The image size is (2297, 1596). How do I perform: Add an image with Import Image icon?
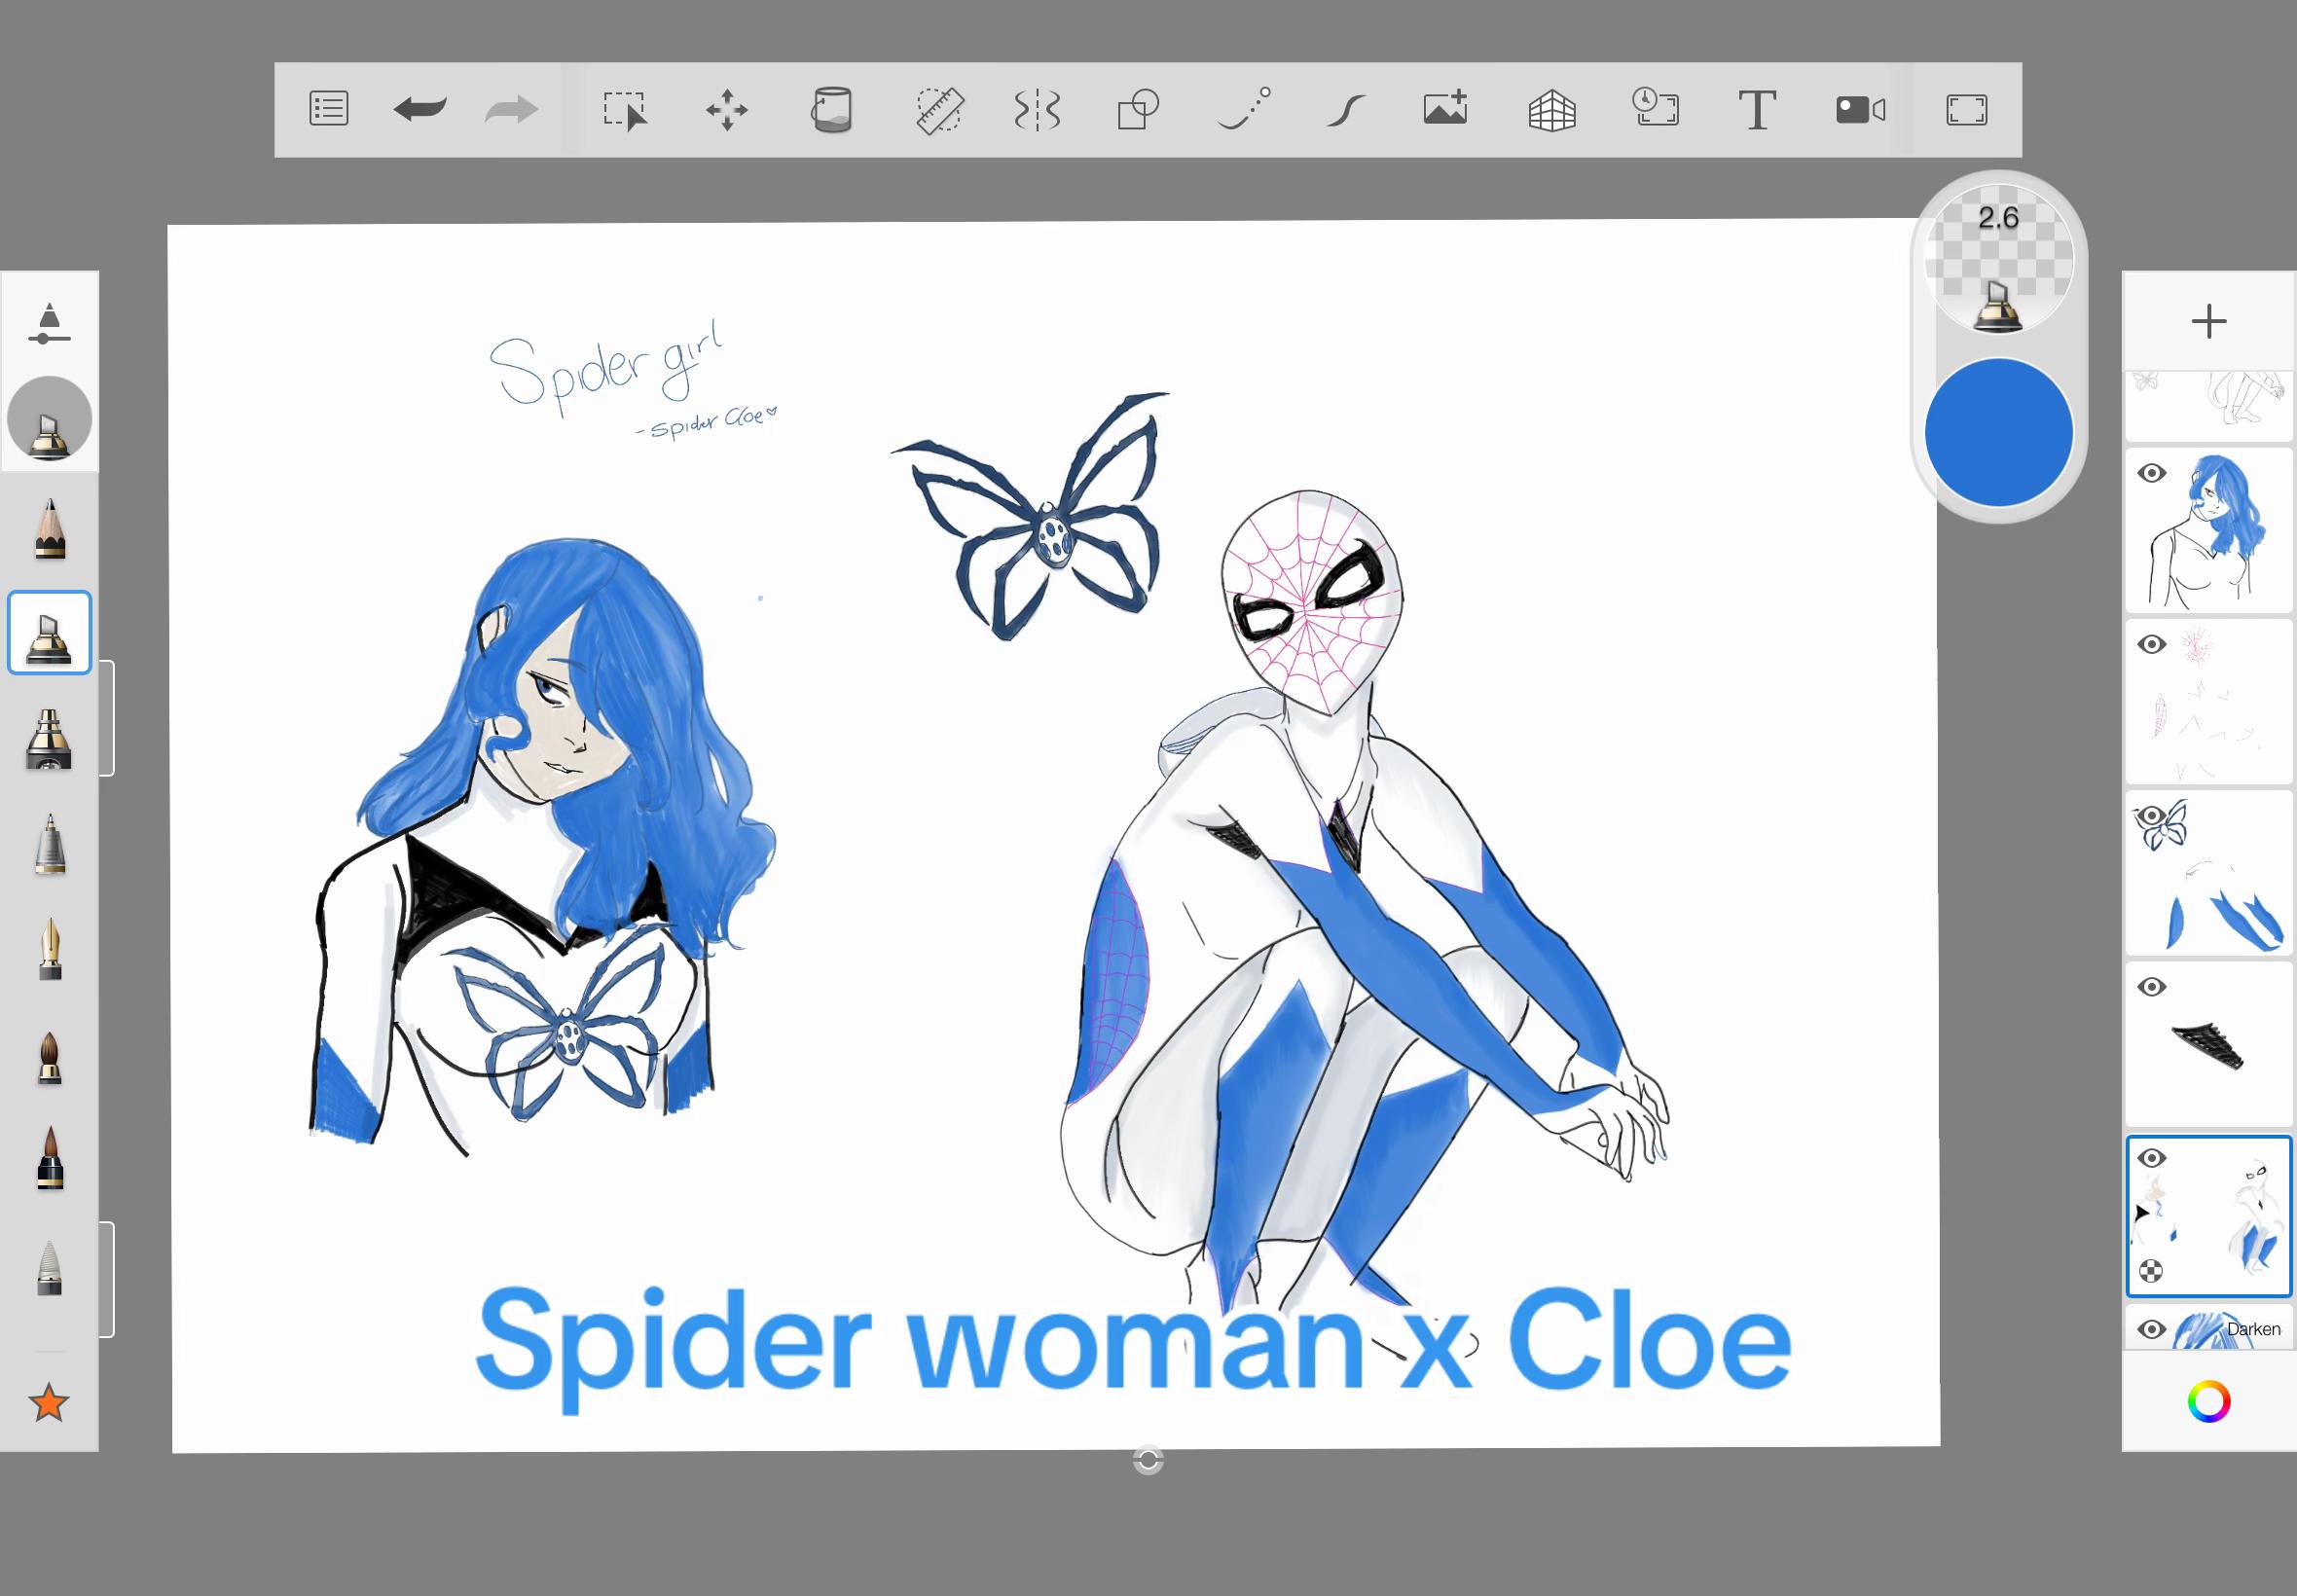[1446, 107]
